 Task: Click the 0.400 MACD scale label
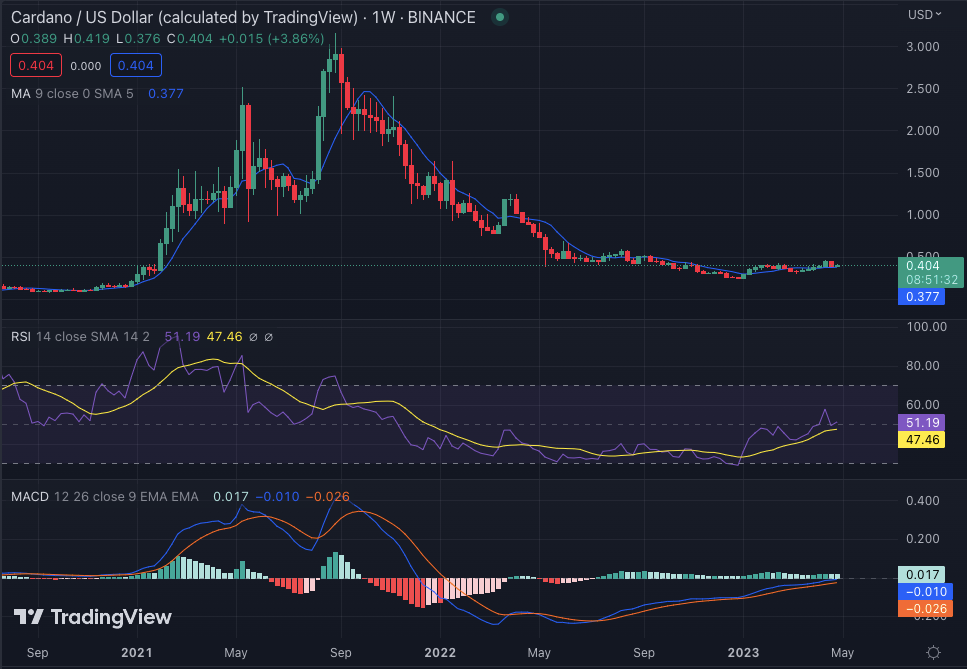(x=923, y=500)
